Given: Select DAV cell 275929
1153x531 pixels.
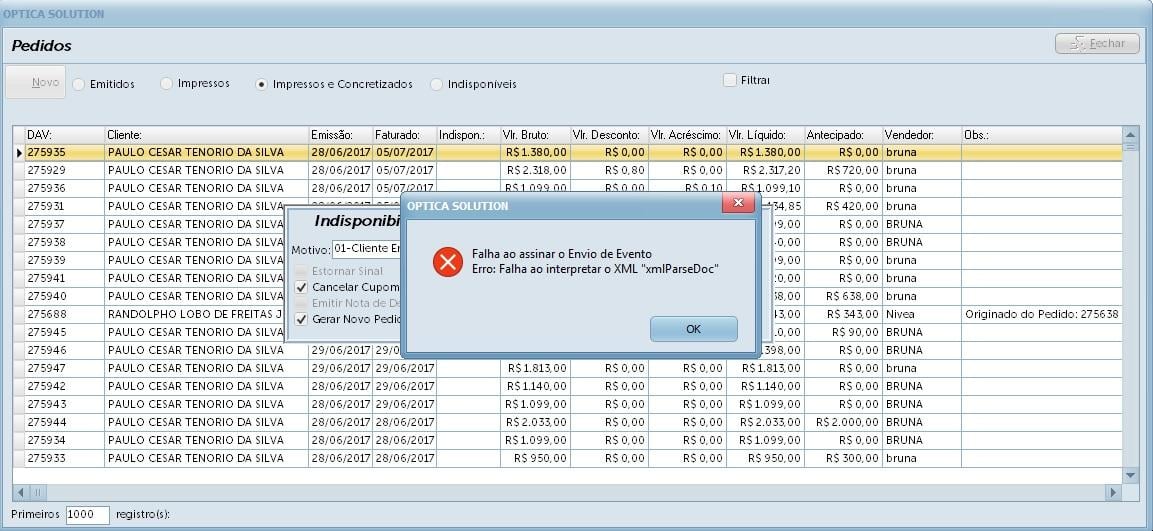Looking at the screenshot, I should coord(65,170).
